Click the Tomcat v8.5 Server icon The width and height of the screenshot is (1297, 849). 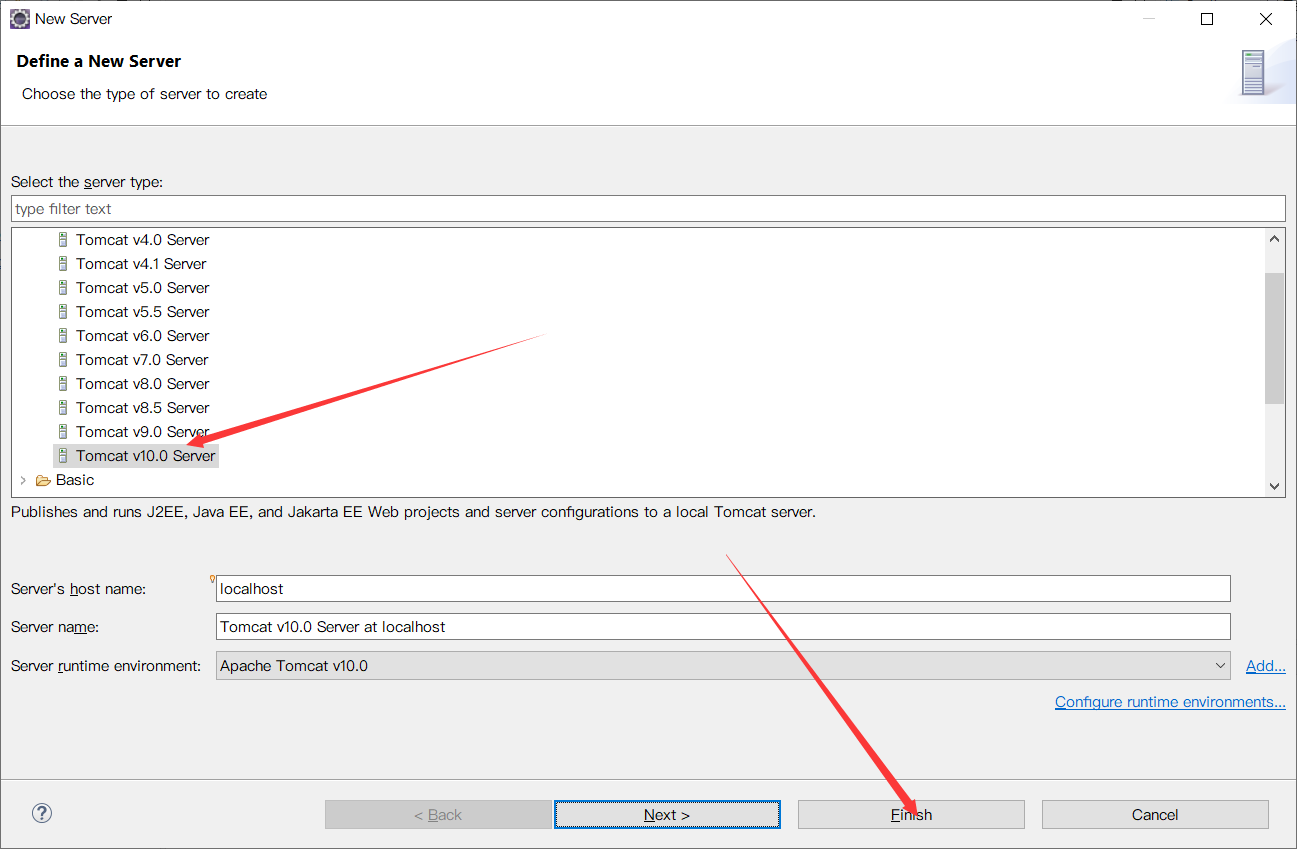pyautogui.click(x=63, y=408)
